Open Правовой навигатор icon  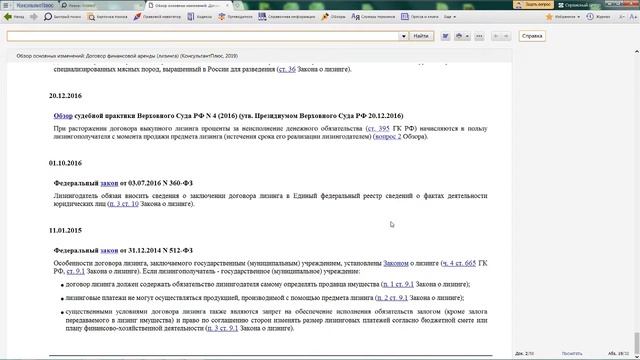tap(137, 17)
